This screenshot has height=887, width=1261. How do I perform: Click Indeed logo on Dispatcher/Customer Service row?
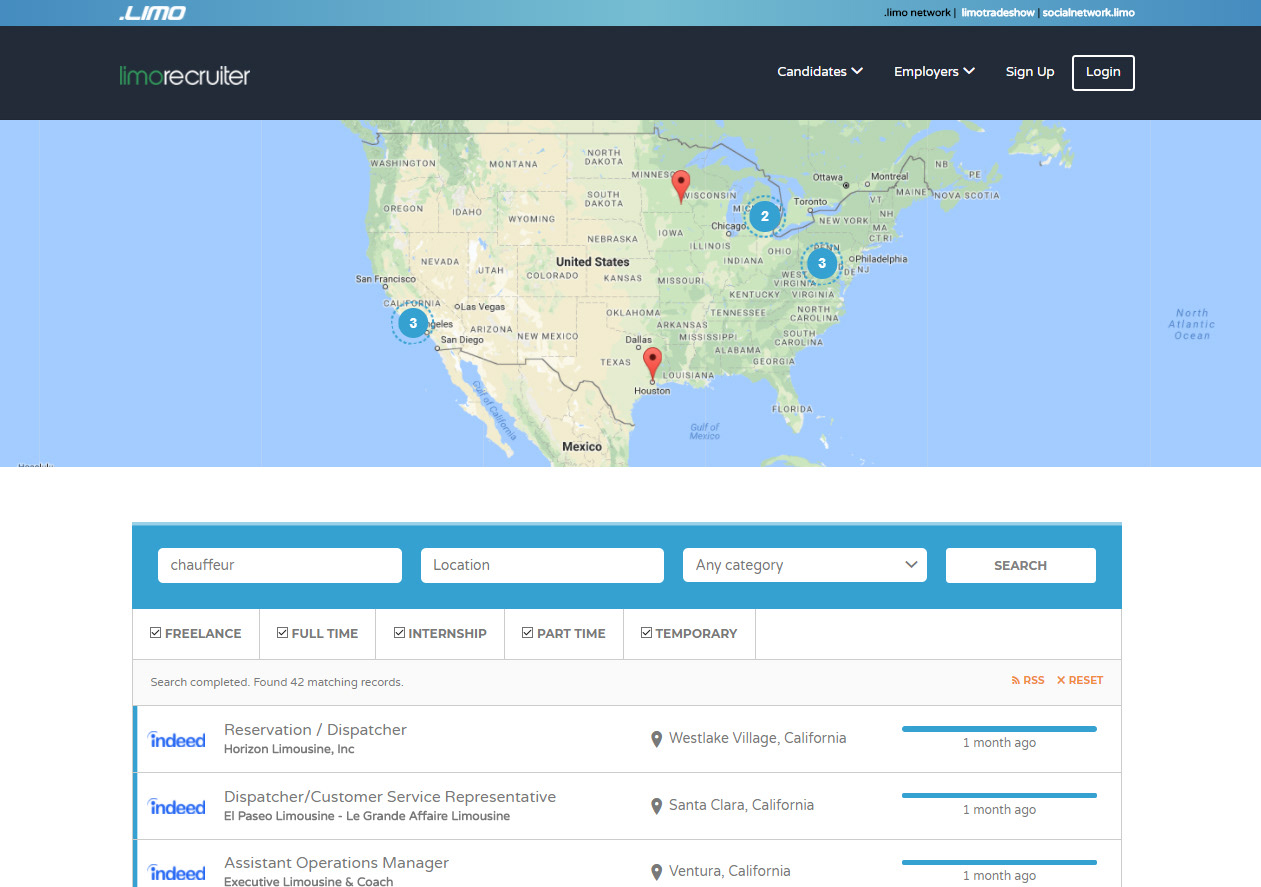(177, 806)
